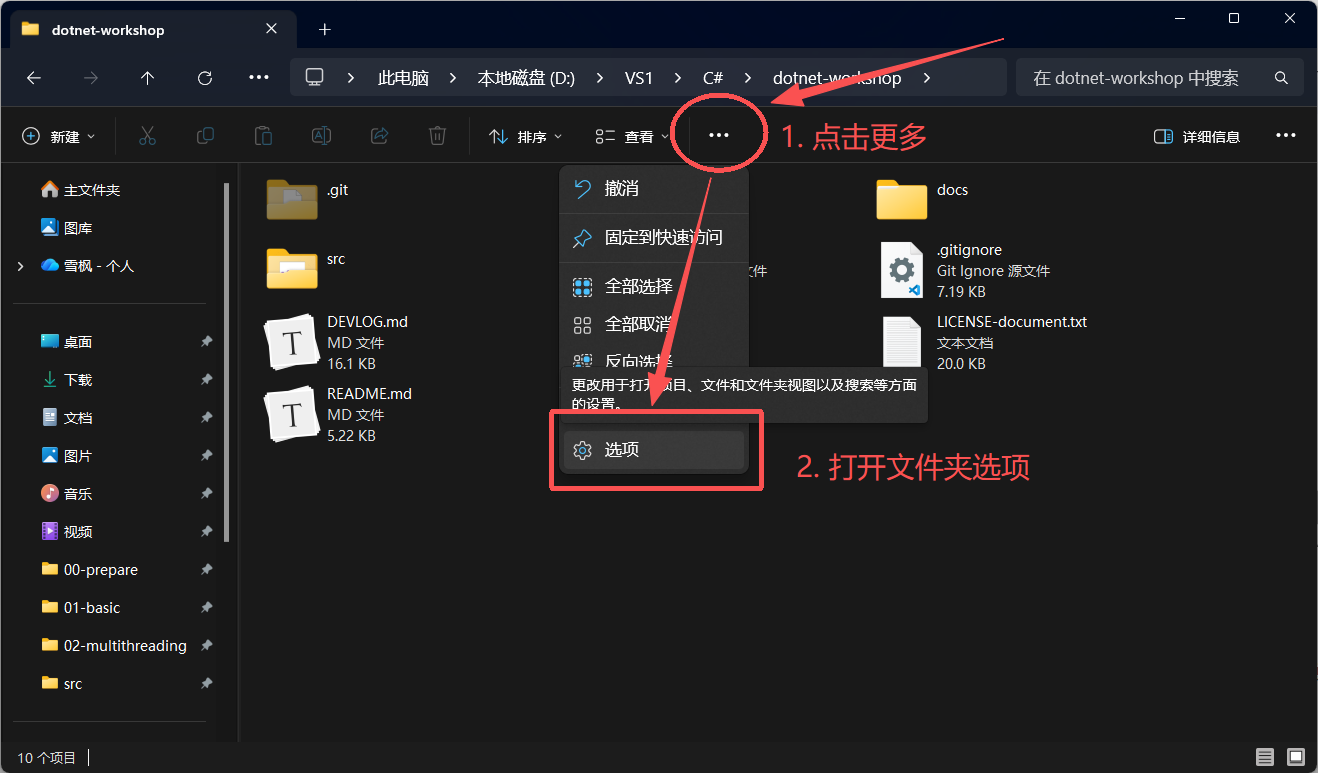Go to 此电脑 breadcrumb
The height and width of the screenshot is (773, 1318).
[x=403, y=78]
